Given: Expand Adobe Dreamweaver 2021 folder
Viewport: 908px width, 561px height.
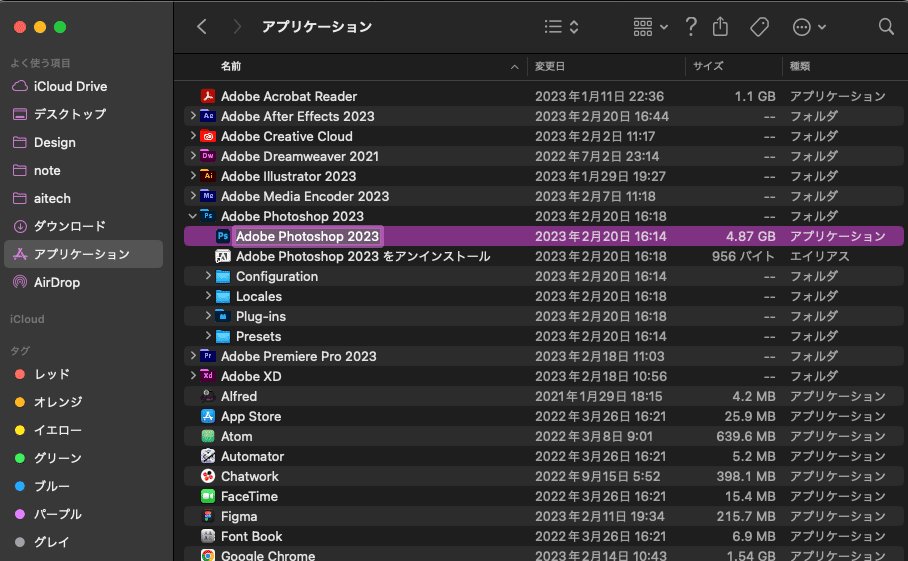Looking at the screenshot, I should [x=193, y=156].
